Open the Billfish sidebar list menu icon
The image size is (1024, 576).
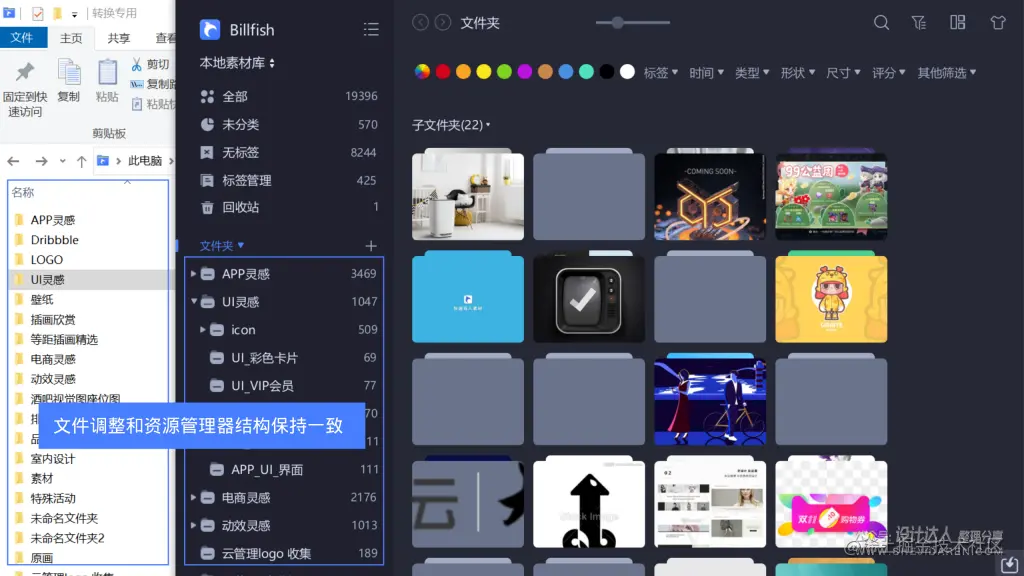[371, 29]
